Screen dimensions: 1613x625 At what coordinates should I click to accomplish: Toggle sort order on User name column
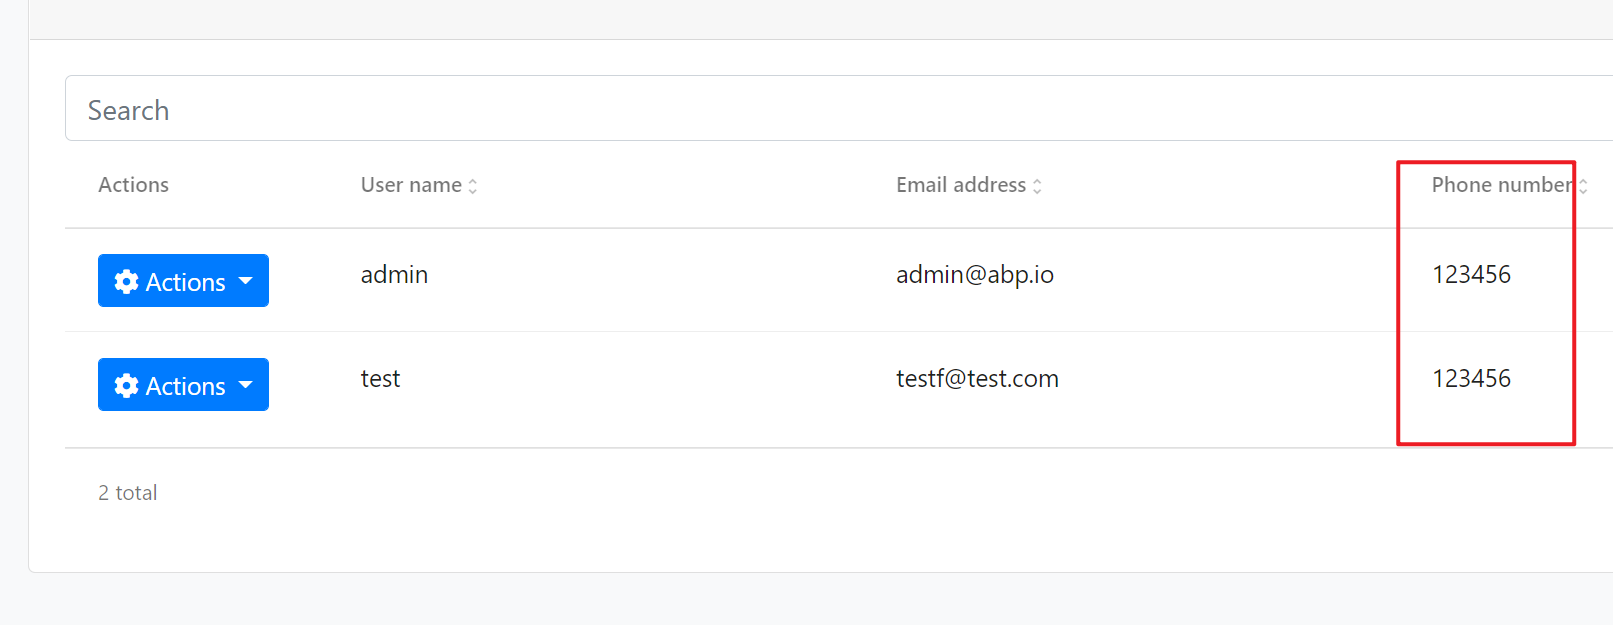472,185
